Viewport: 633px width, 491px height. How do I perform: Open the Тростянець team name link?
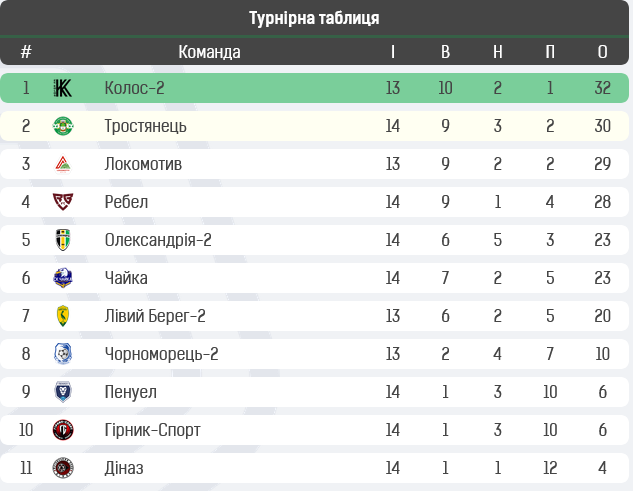pyautogui.click(x=145, y=126)
